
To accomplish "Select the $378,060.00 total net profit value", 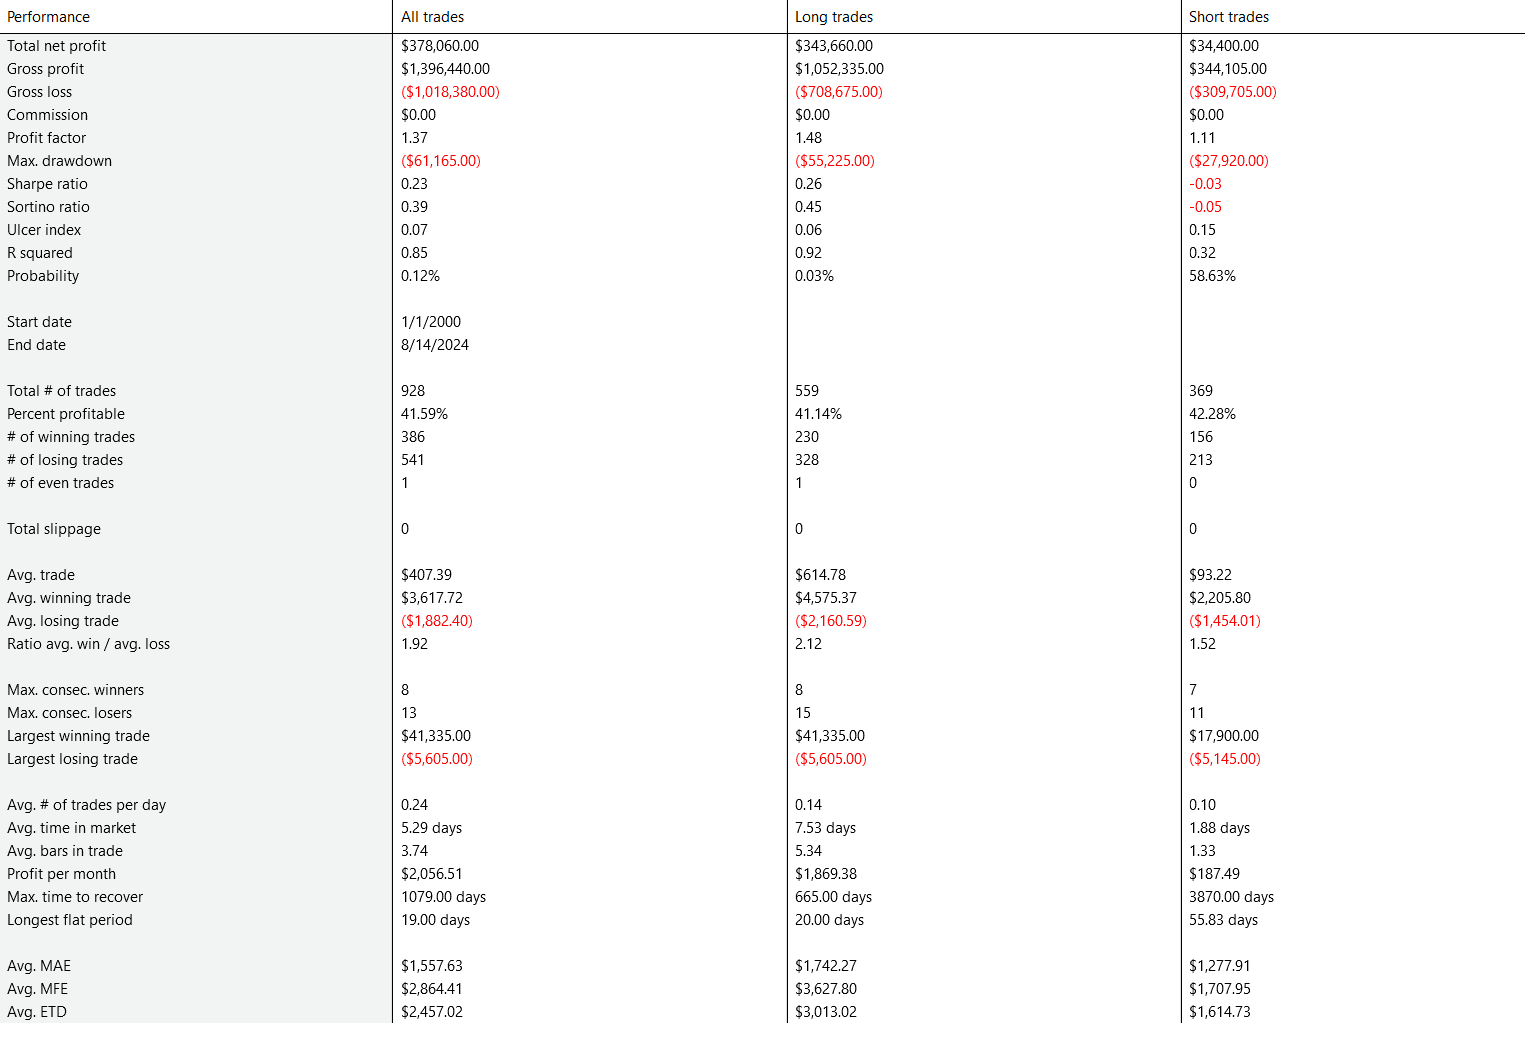I will pyautogui.click(x=440, y=46).
